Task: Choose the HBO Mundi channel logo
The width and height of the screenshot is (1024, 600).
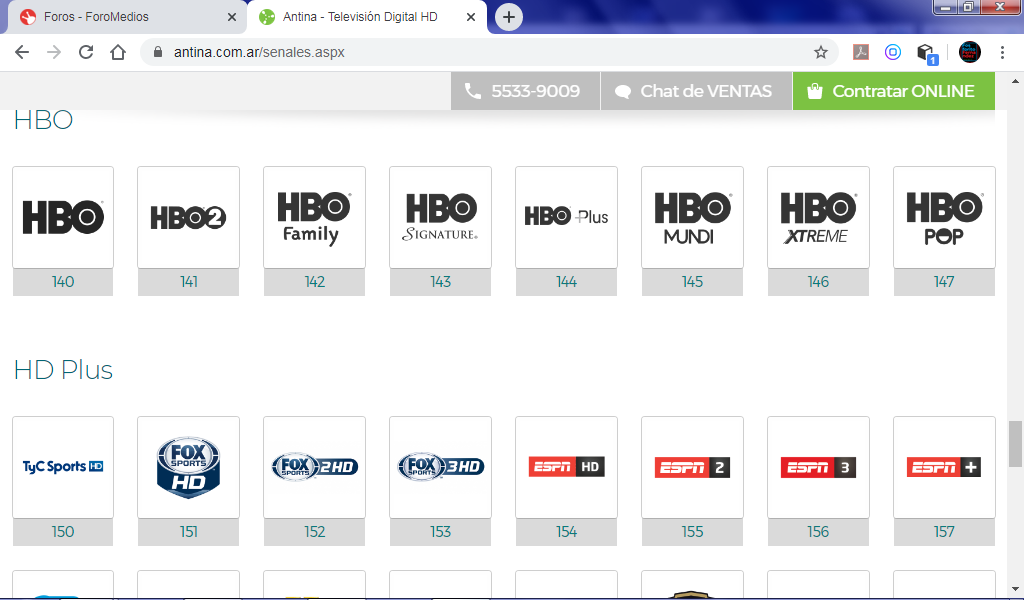Action: (x=692, y=217)
